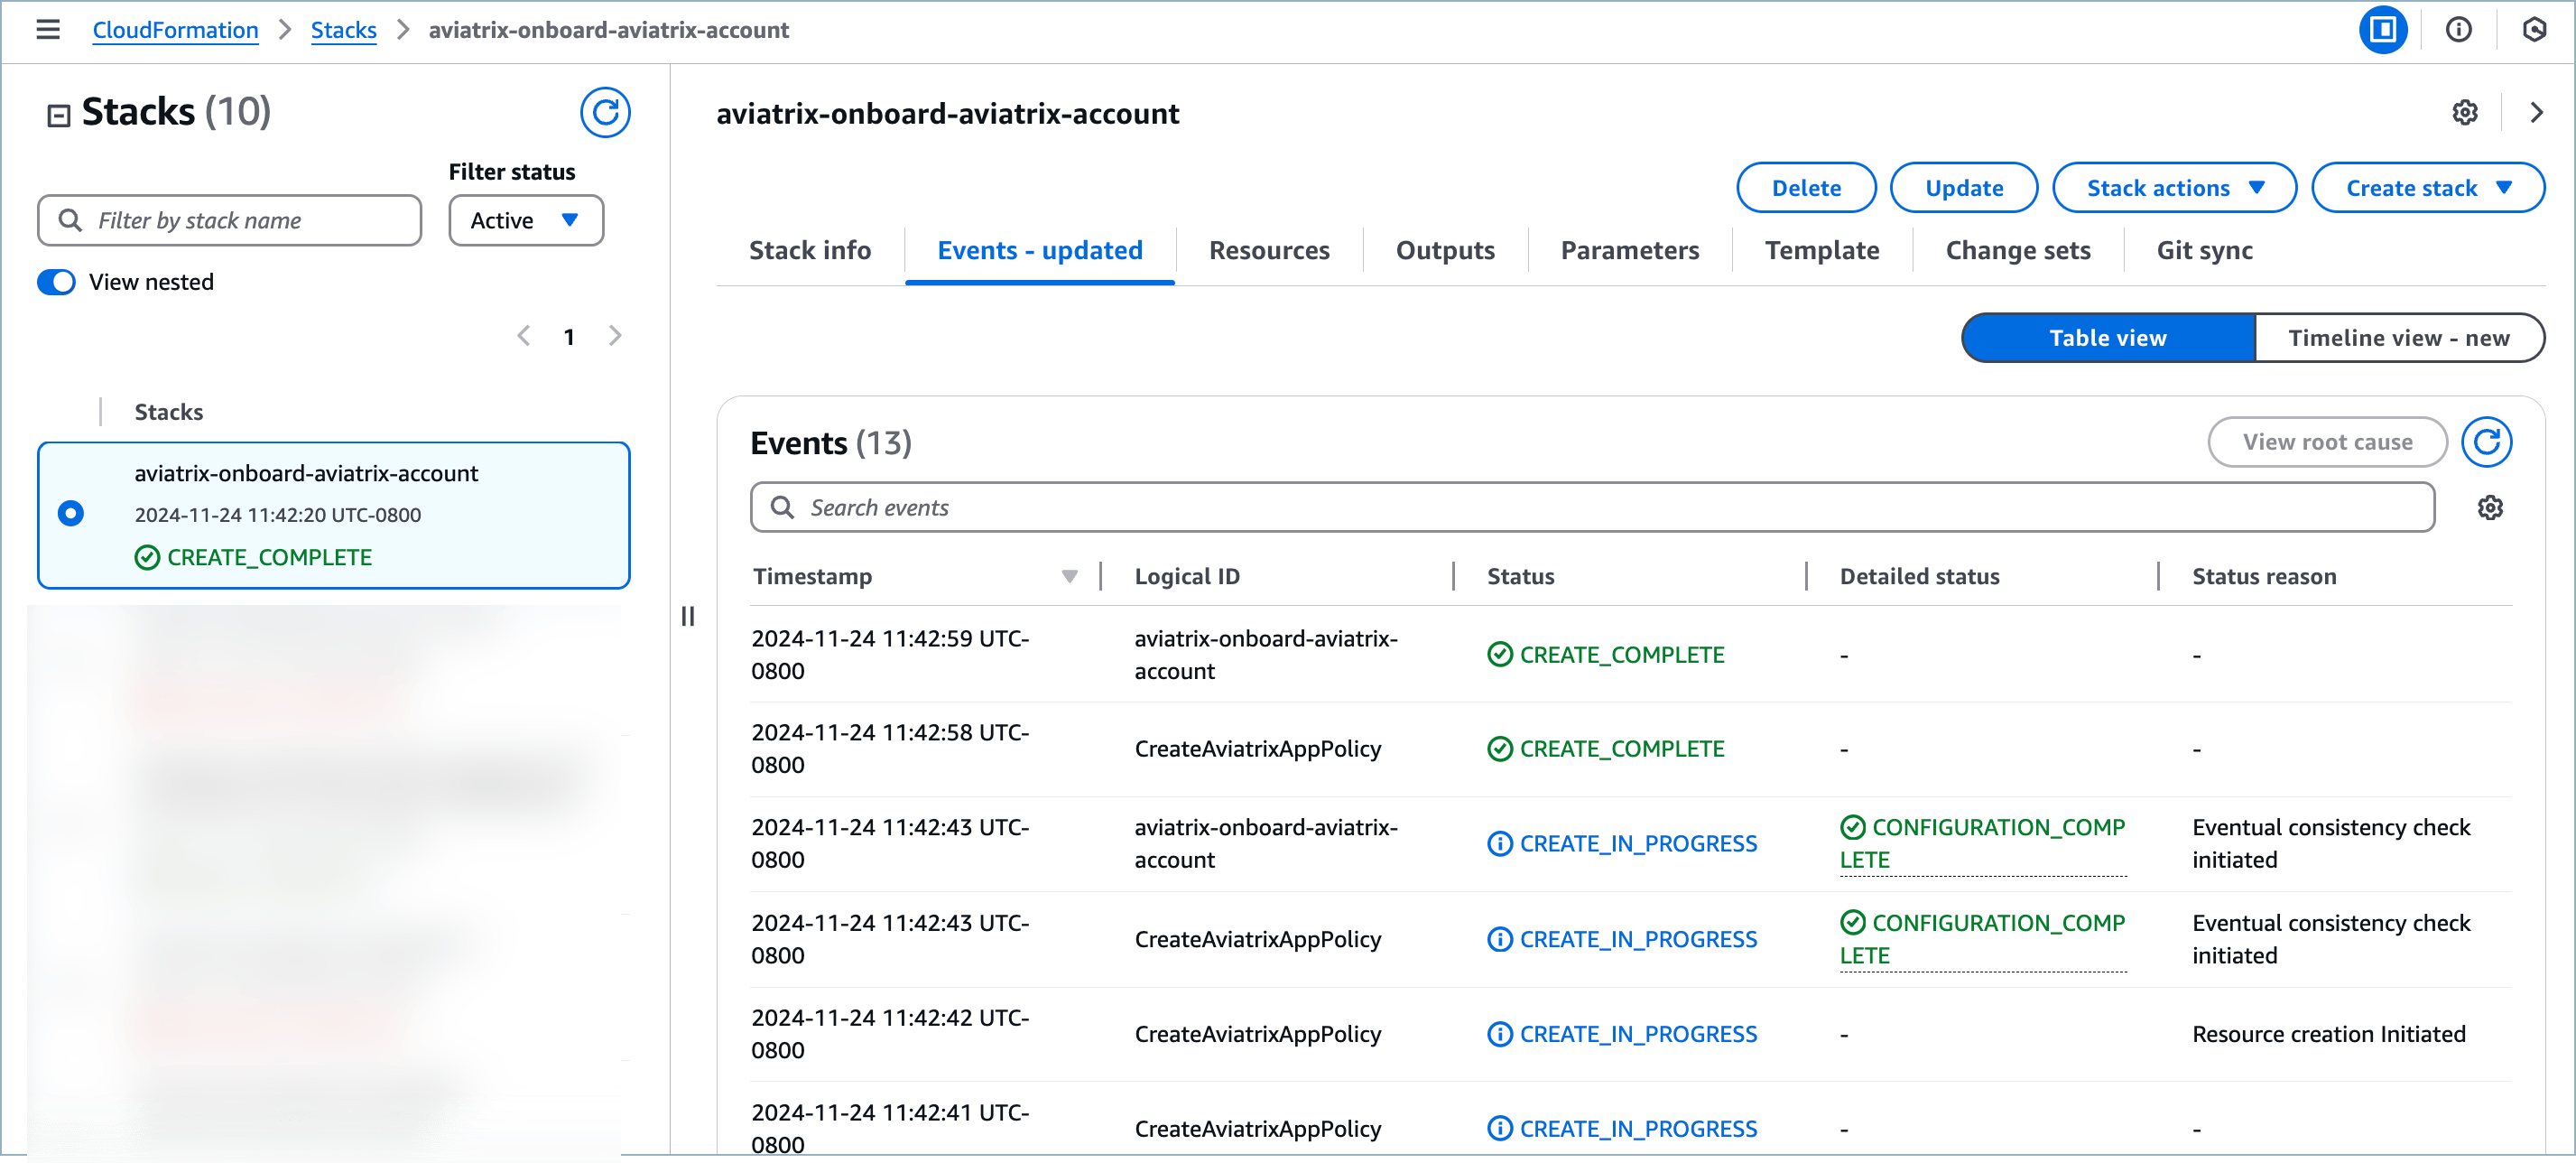2576x1163 pixels.
Task: Click the Delete stack button
Action: coord(1806,188)
